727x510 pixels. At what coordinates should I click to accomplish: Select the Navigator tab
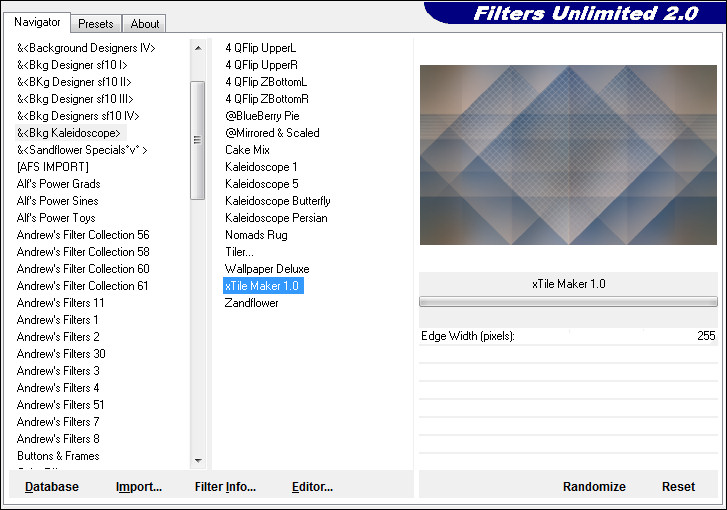pos(37,22)
